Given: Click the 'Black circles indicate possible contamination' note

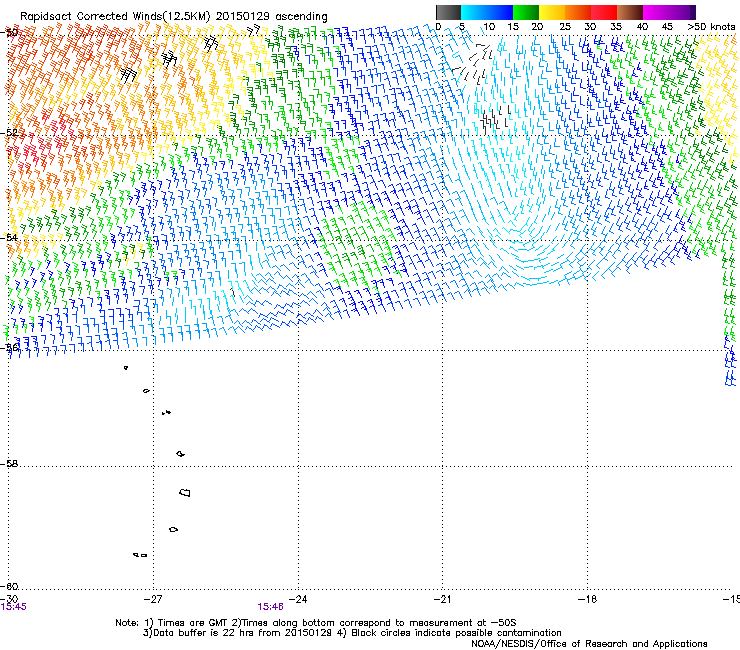Looking at the screenshot, I should click(x=450, y=633).
